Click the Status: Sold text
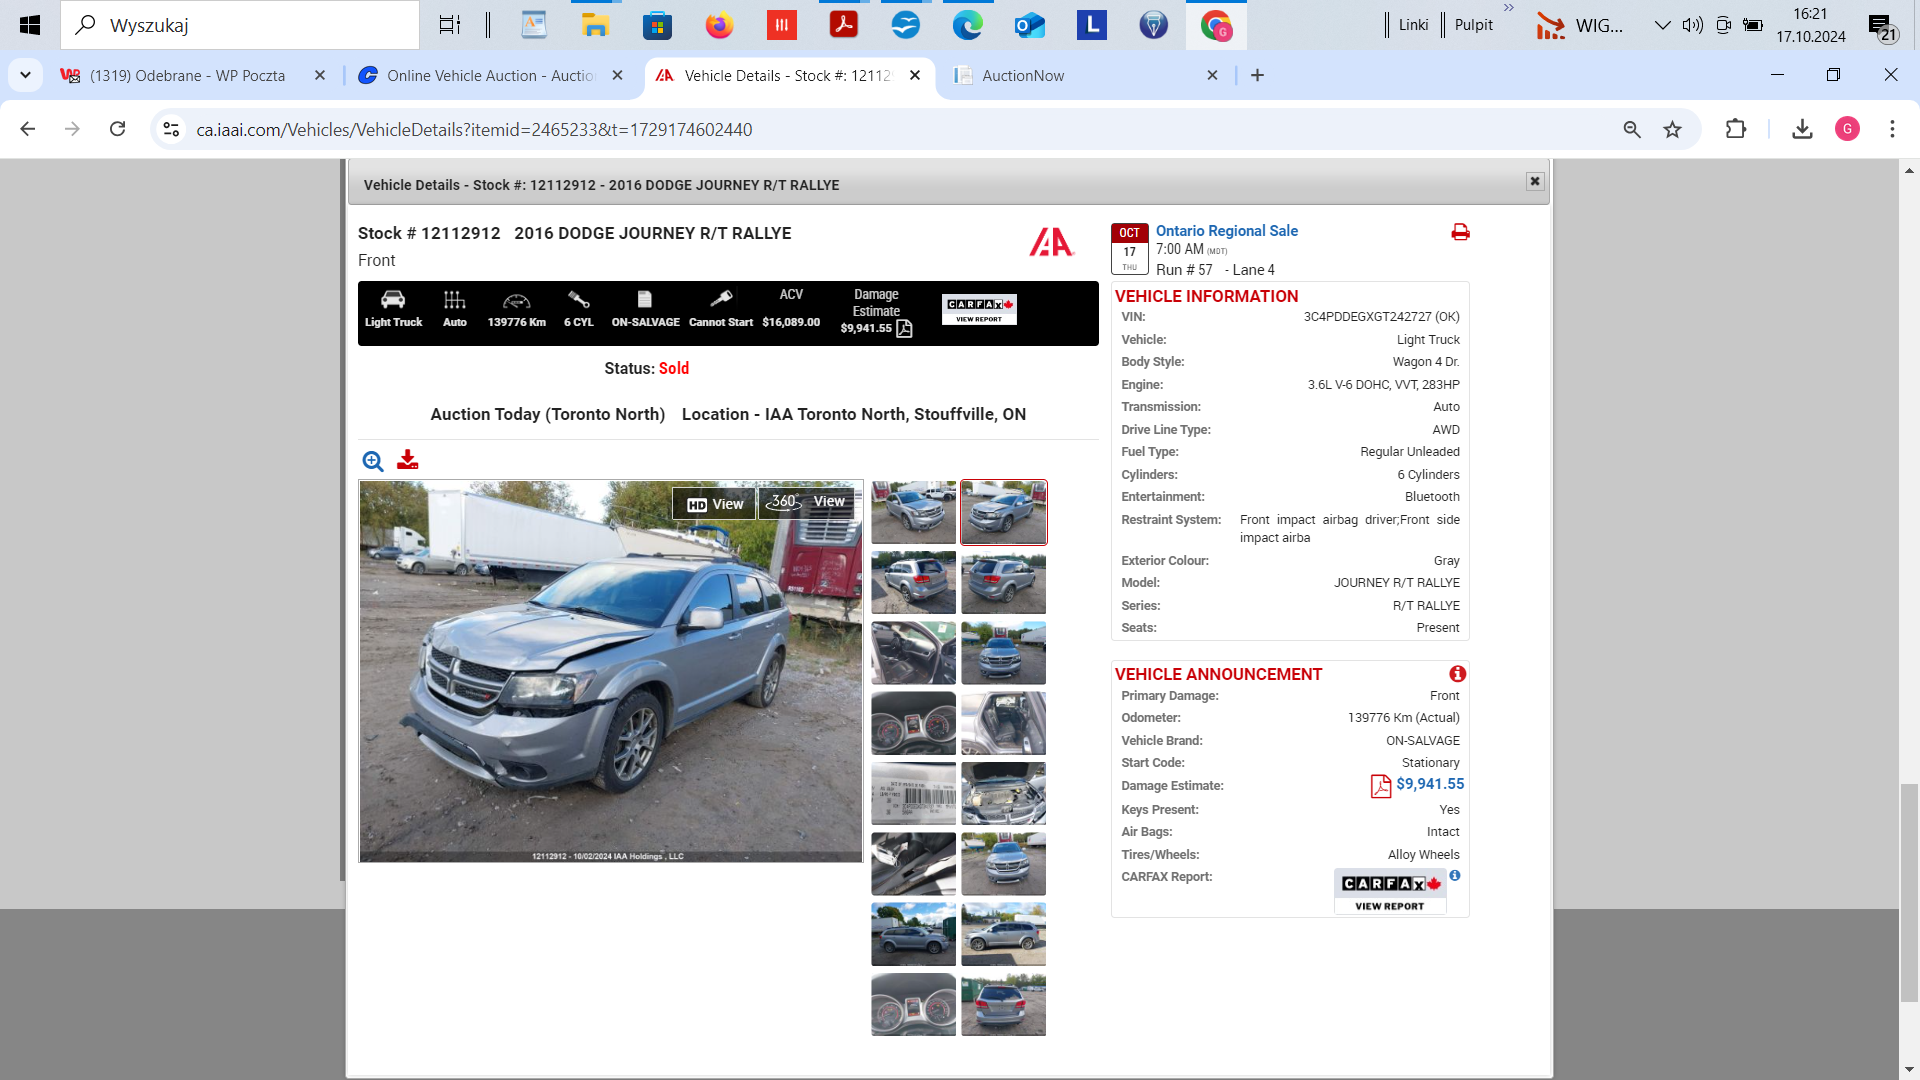This screenshot has width=1920, height=1080. 646,368
